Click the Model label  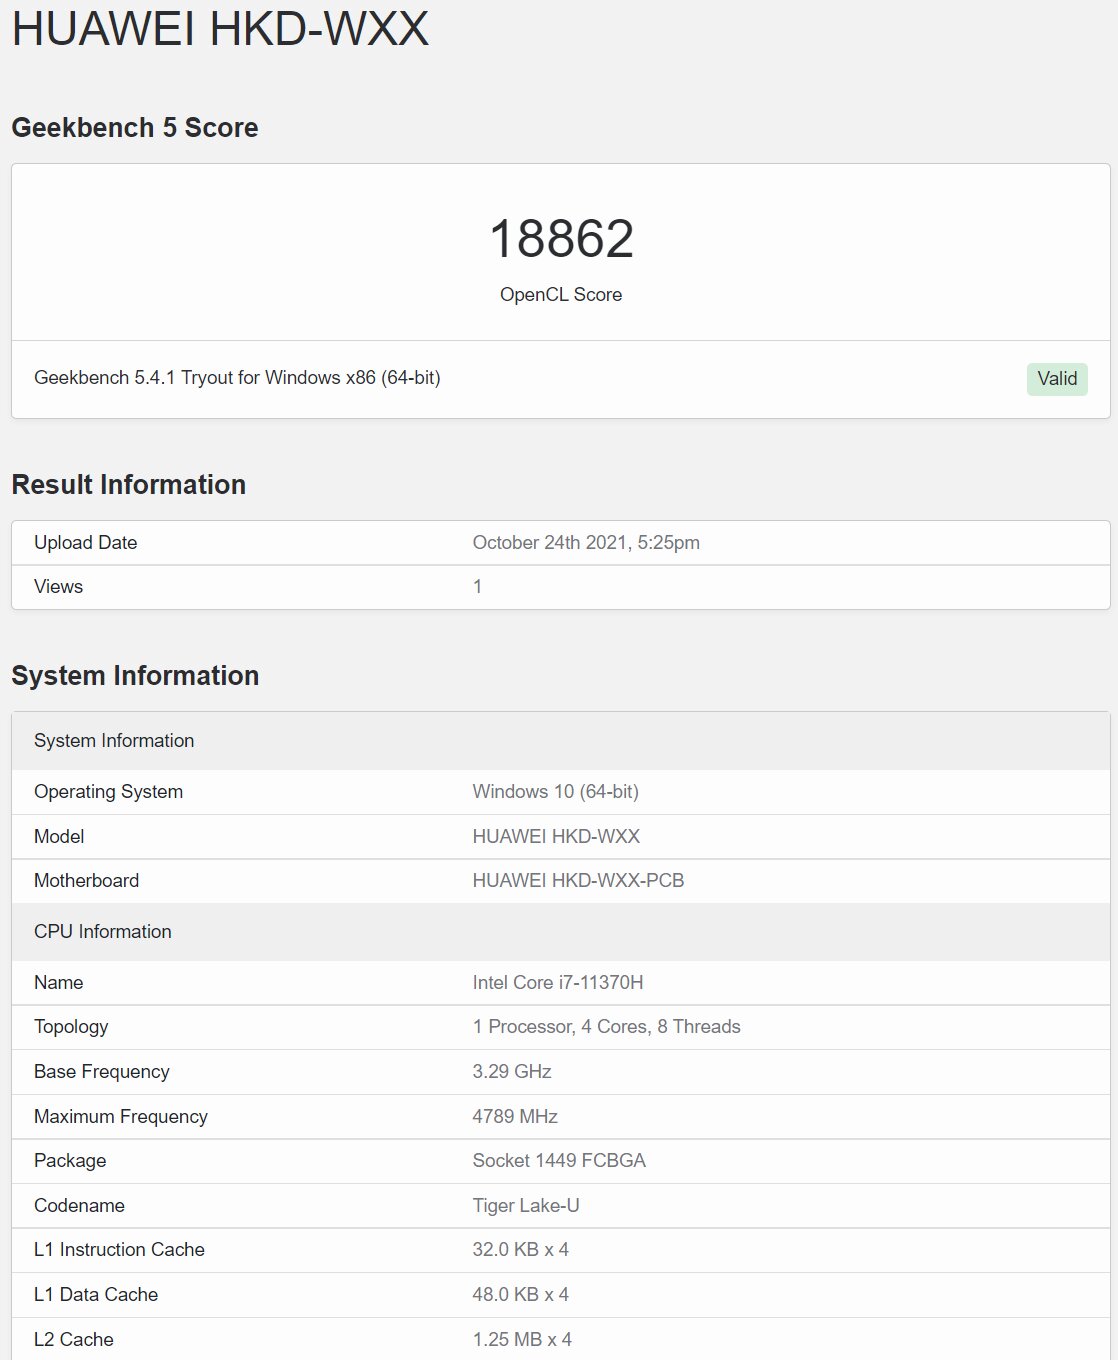[59, 836]
